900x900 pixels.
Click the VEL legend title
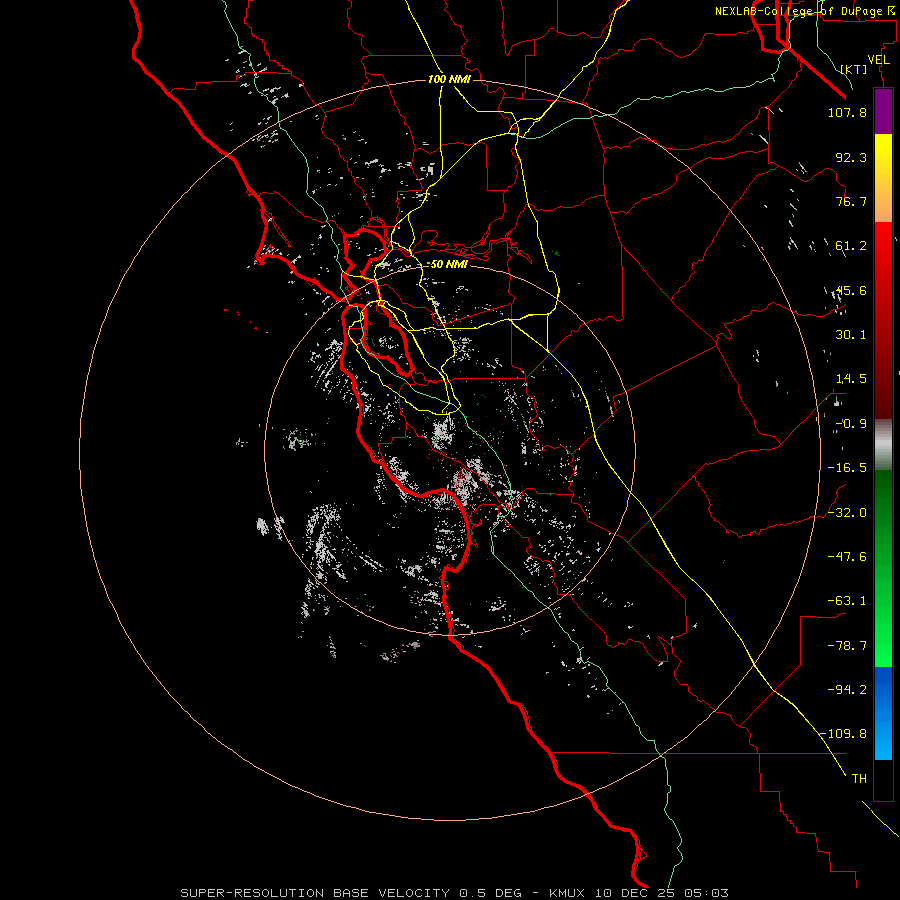click(x=879, y=59)
